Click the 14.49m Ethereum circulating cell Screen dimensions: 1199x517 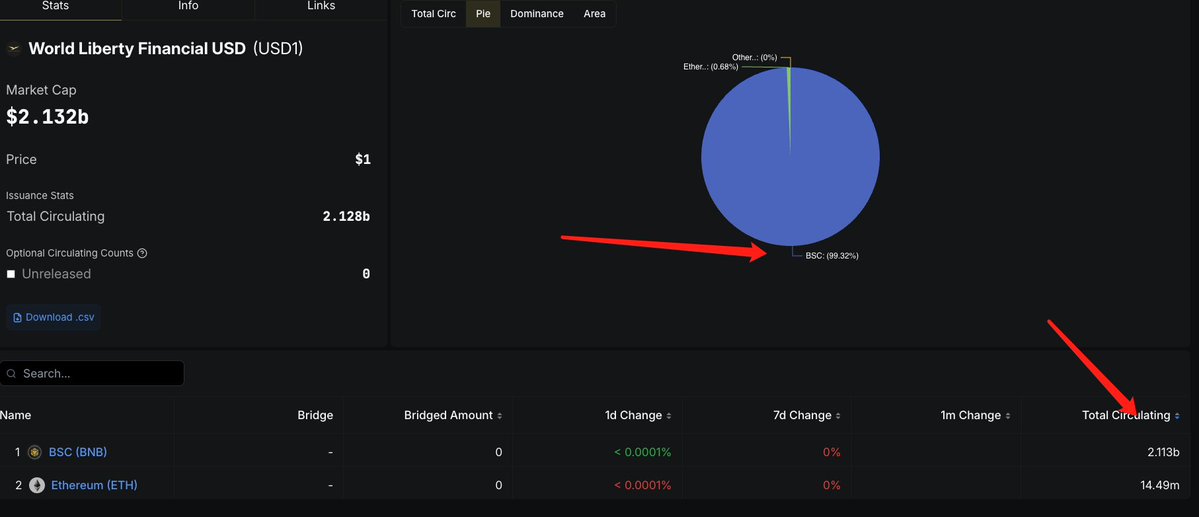click(1159, 485)
